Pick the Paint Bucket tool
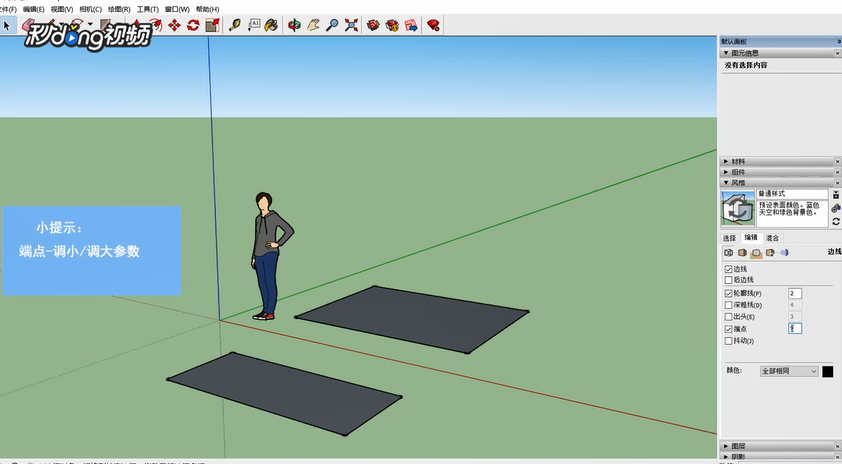This screenshot has width=842, height=464. point(272,25)
